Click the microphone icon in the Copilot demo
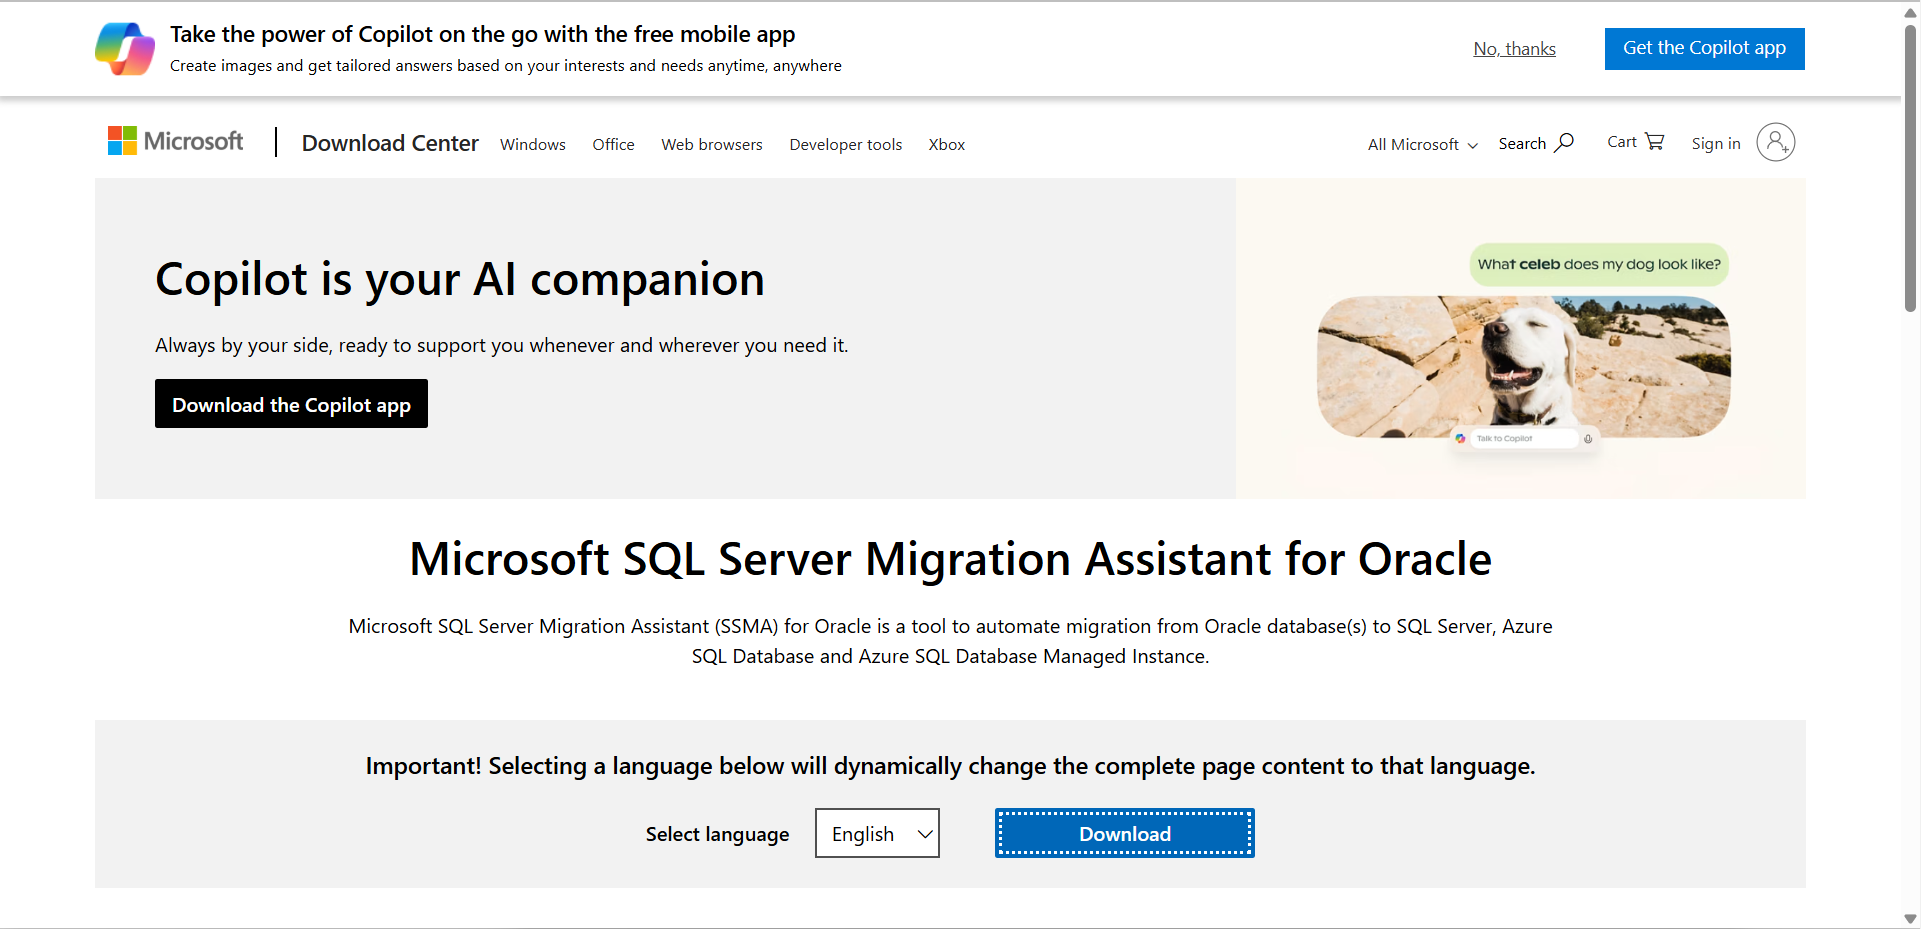Screen dimensions: 1921x929 [x=1588, y=438]
